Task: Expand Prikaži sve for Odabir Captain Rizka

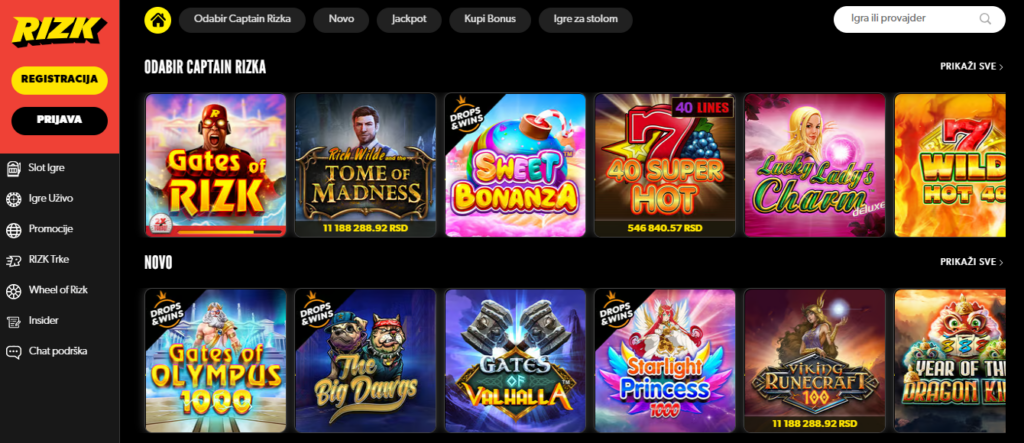Action: click(972, 67)
